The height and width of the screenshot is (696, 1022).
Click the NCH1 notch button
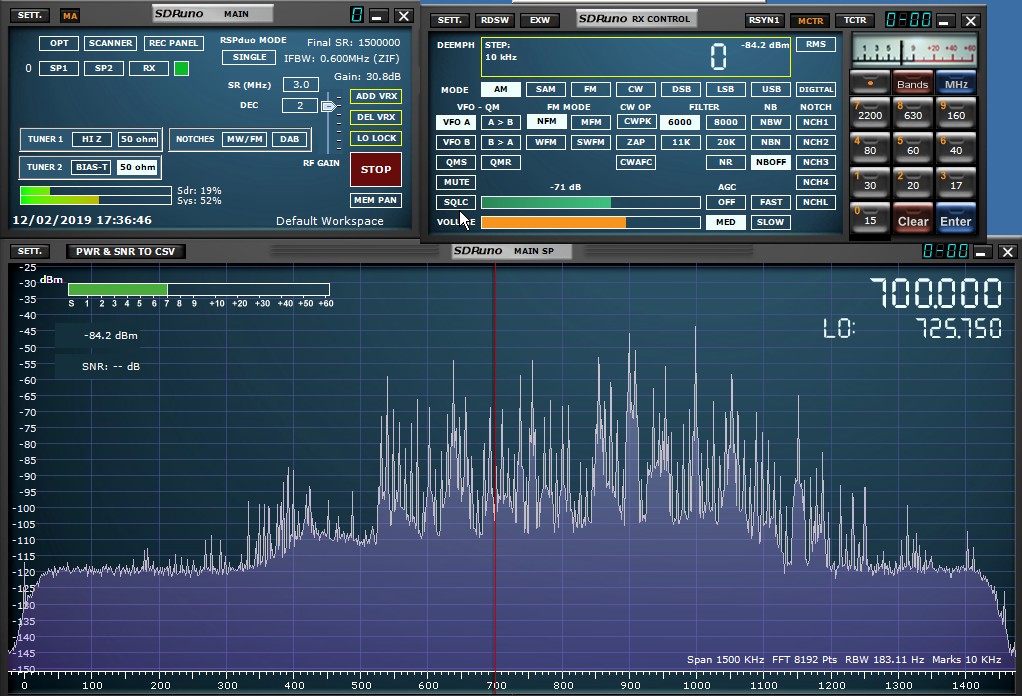click(816, 122)
